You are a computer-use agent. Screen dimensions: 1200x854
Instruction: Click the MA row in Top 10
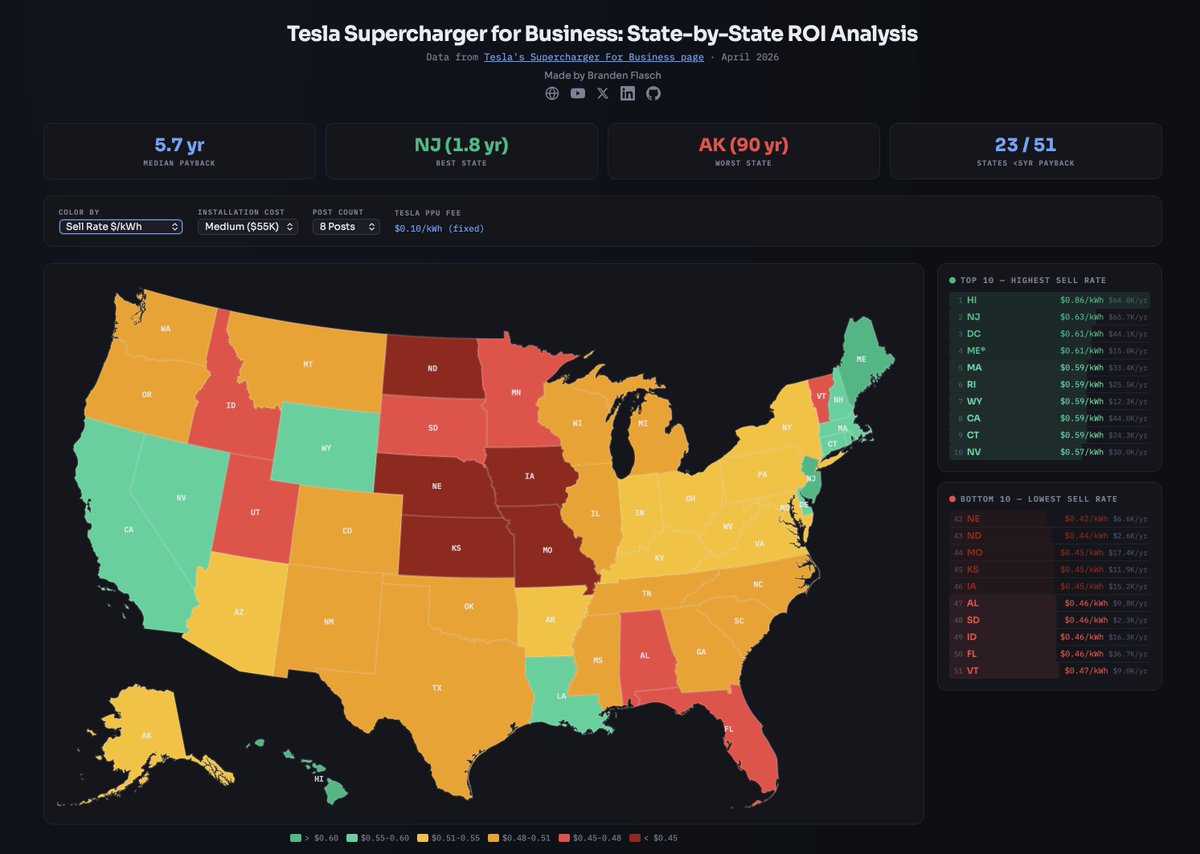pos(1049,368)
